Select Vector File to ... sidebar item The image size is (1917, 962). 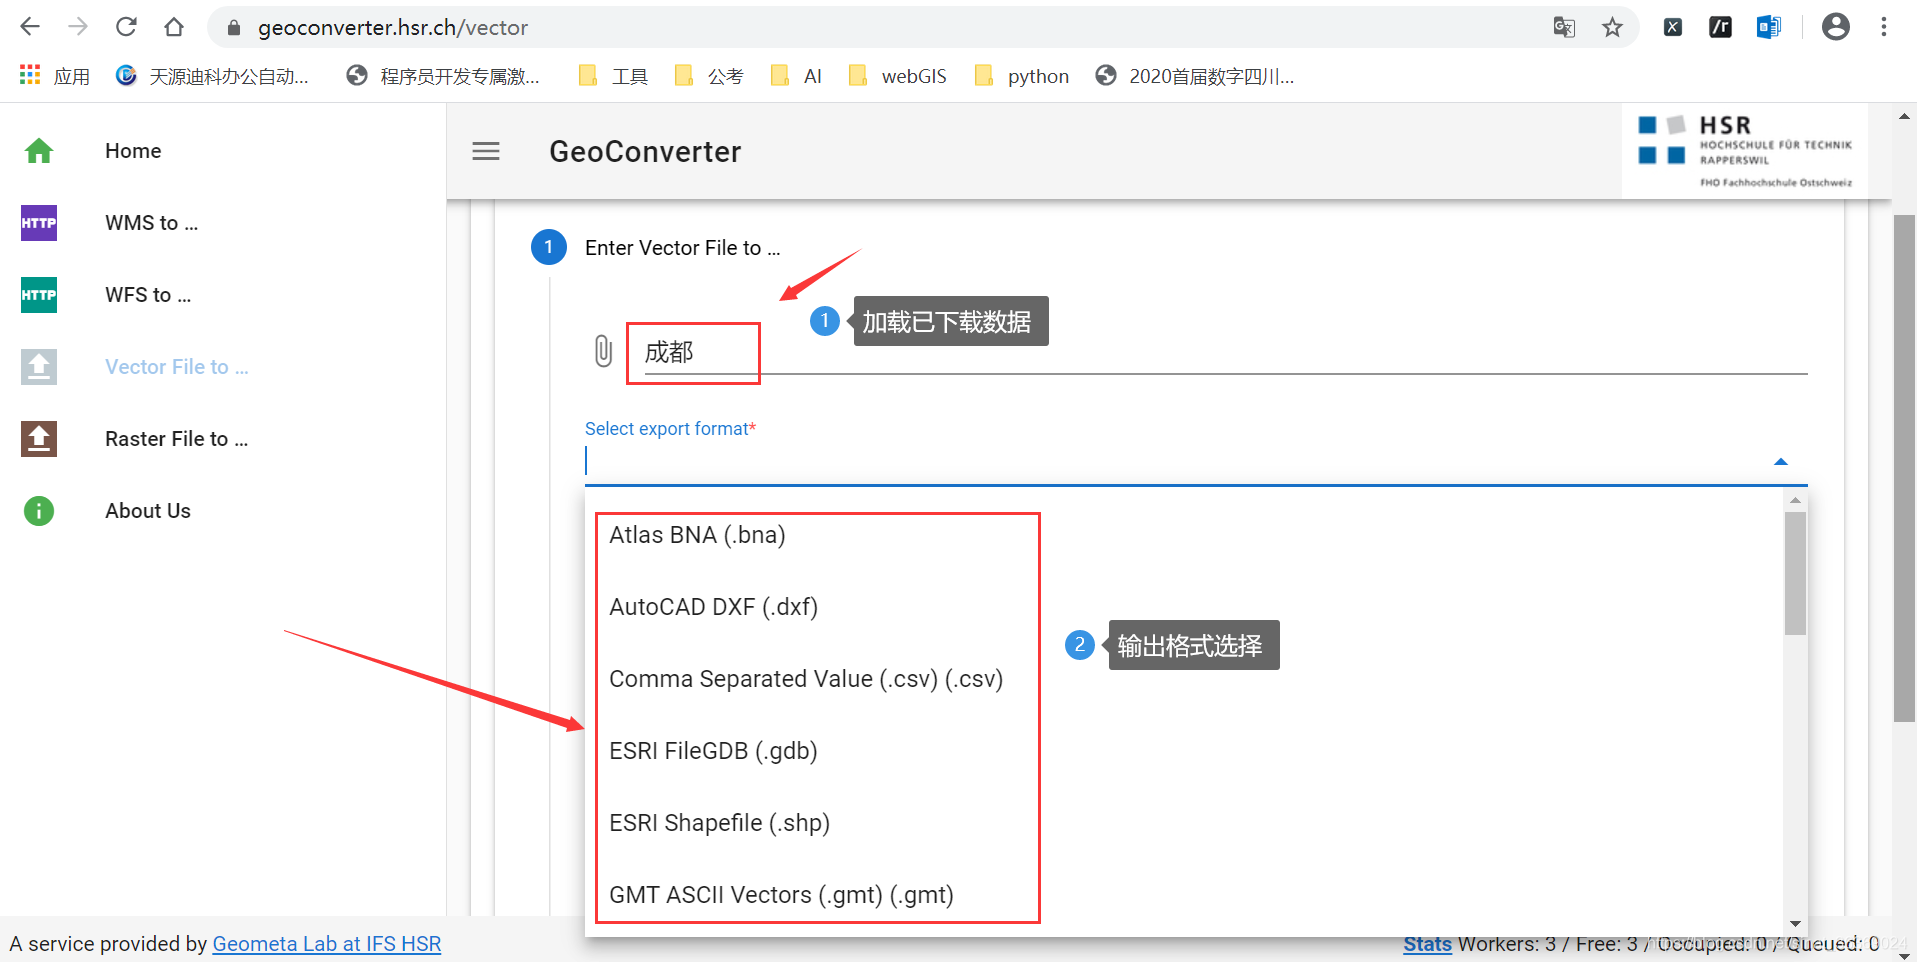click(177, 367)
